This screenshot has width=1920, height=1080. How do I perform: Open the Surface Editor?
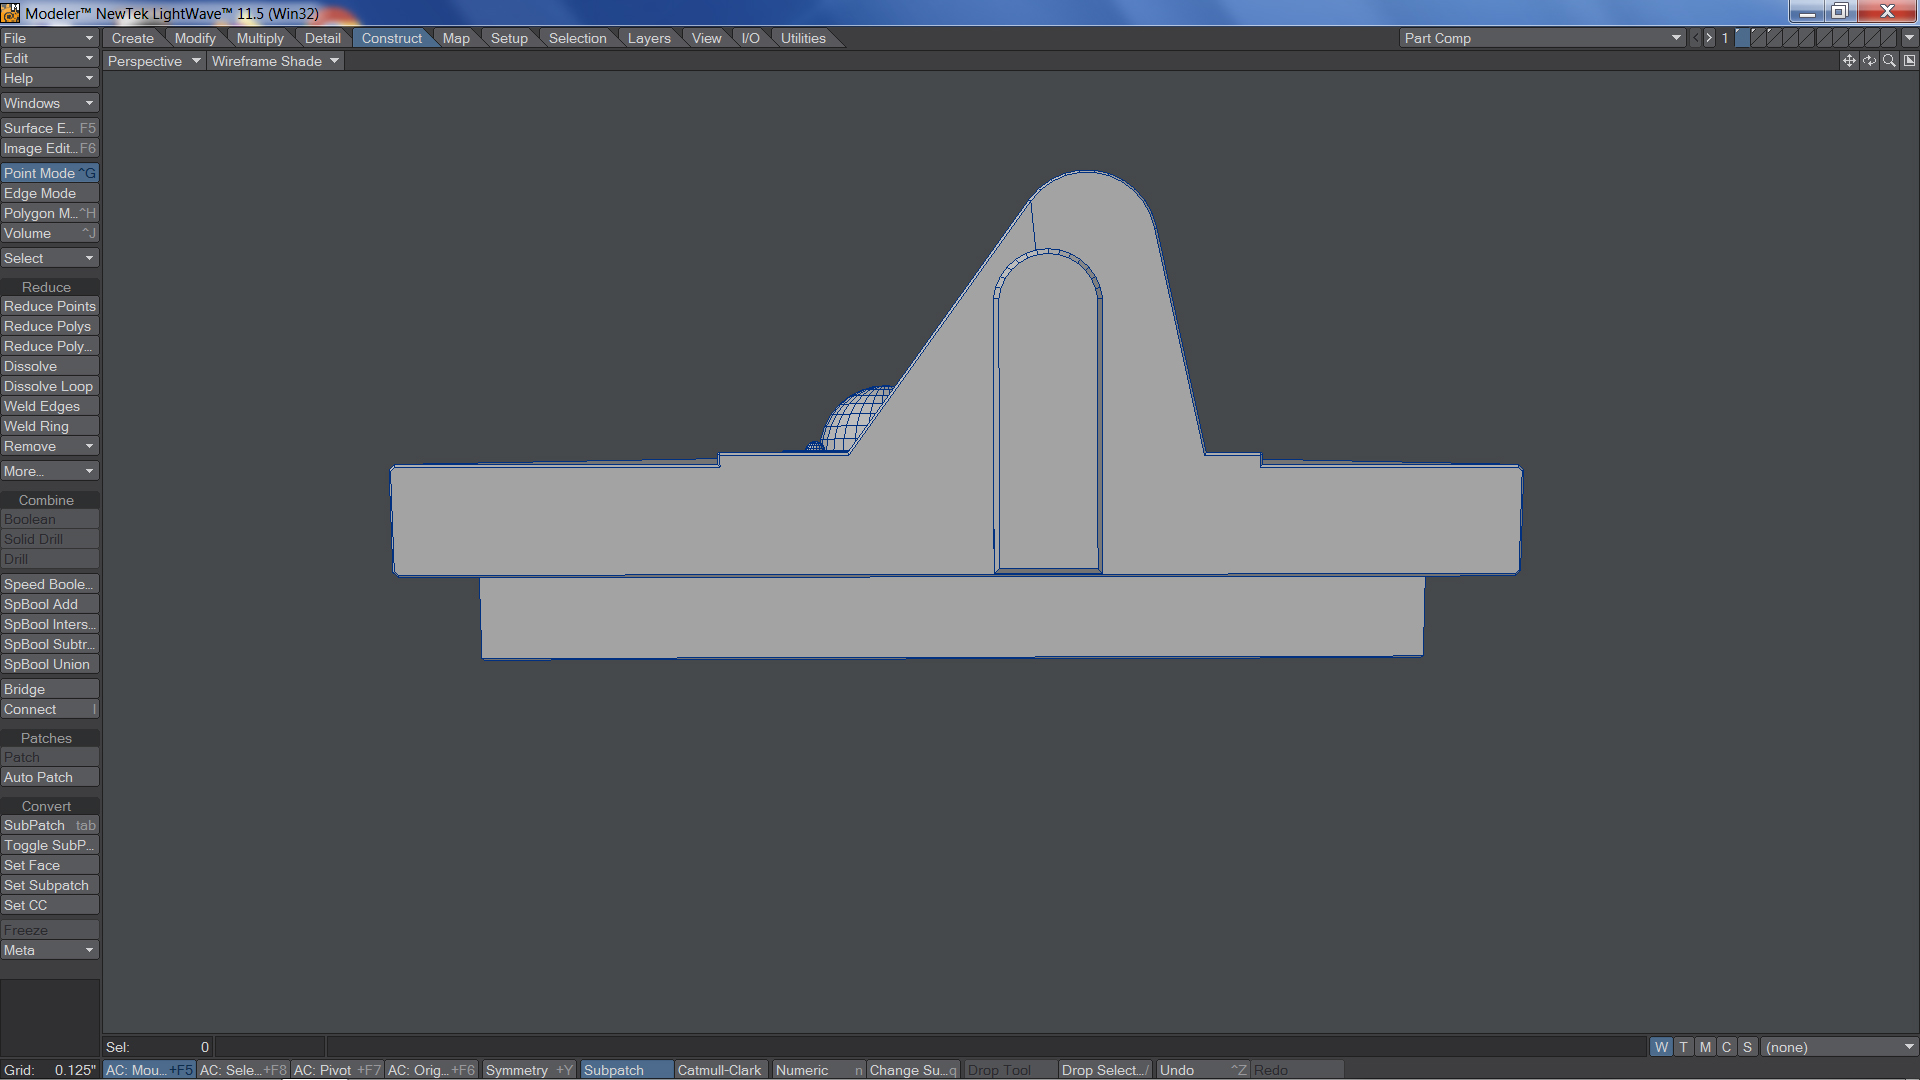49,128
